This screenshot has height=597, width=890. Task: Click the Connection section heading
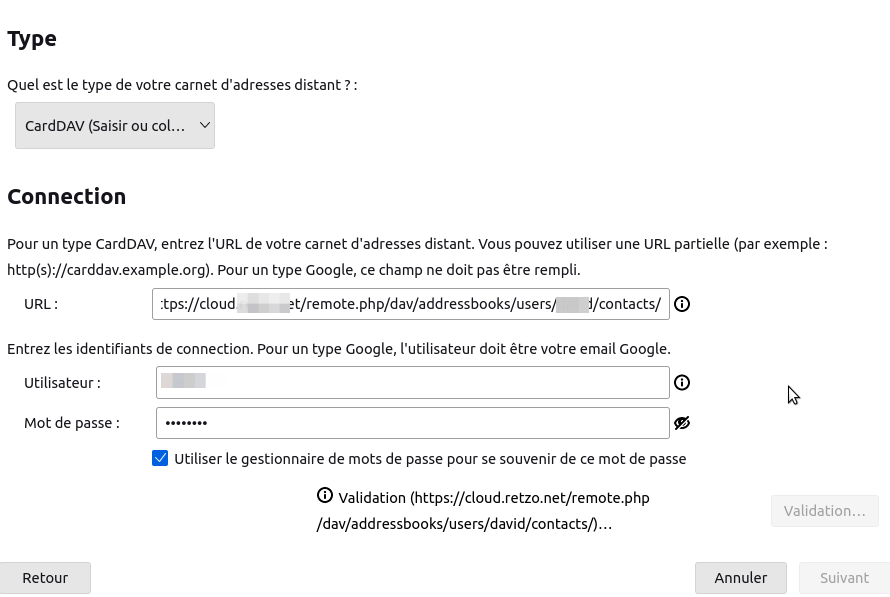[67, 196]
